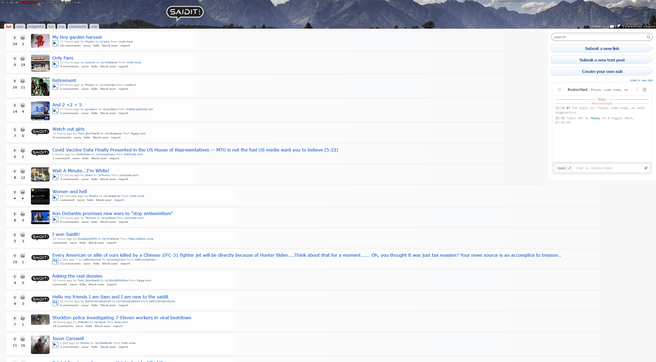Vote insightful on the Covid Vaccine Data post
Viewport: 656px width, 362px height.
tap(15, 151)
